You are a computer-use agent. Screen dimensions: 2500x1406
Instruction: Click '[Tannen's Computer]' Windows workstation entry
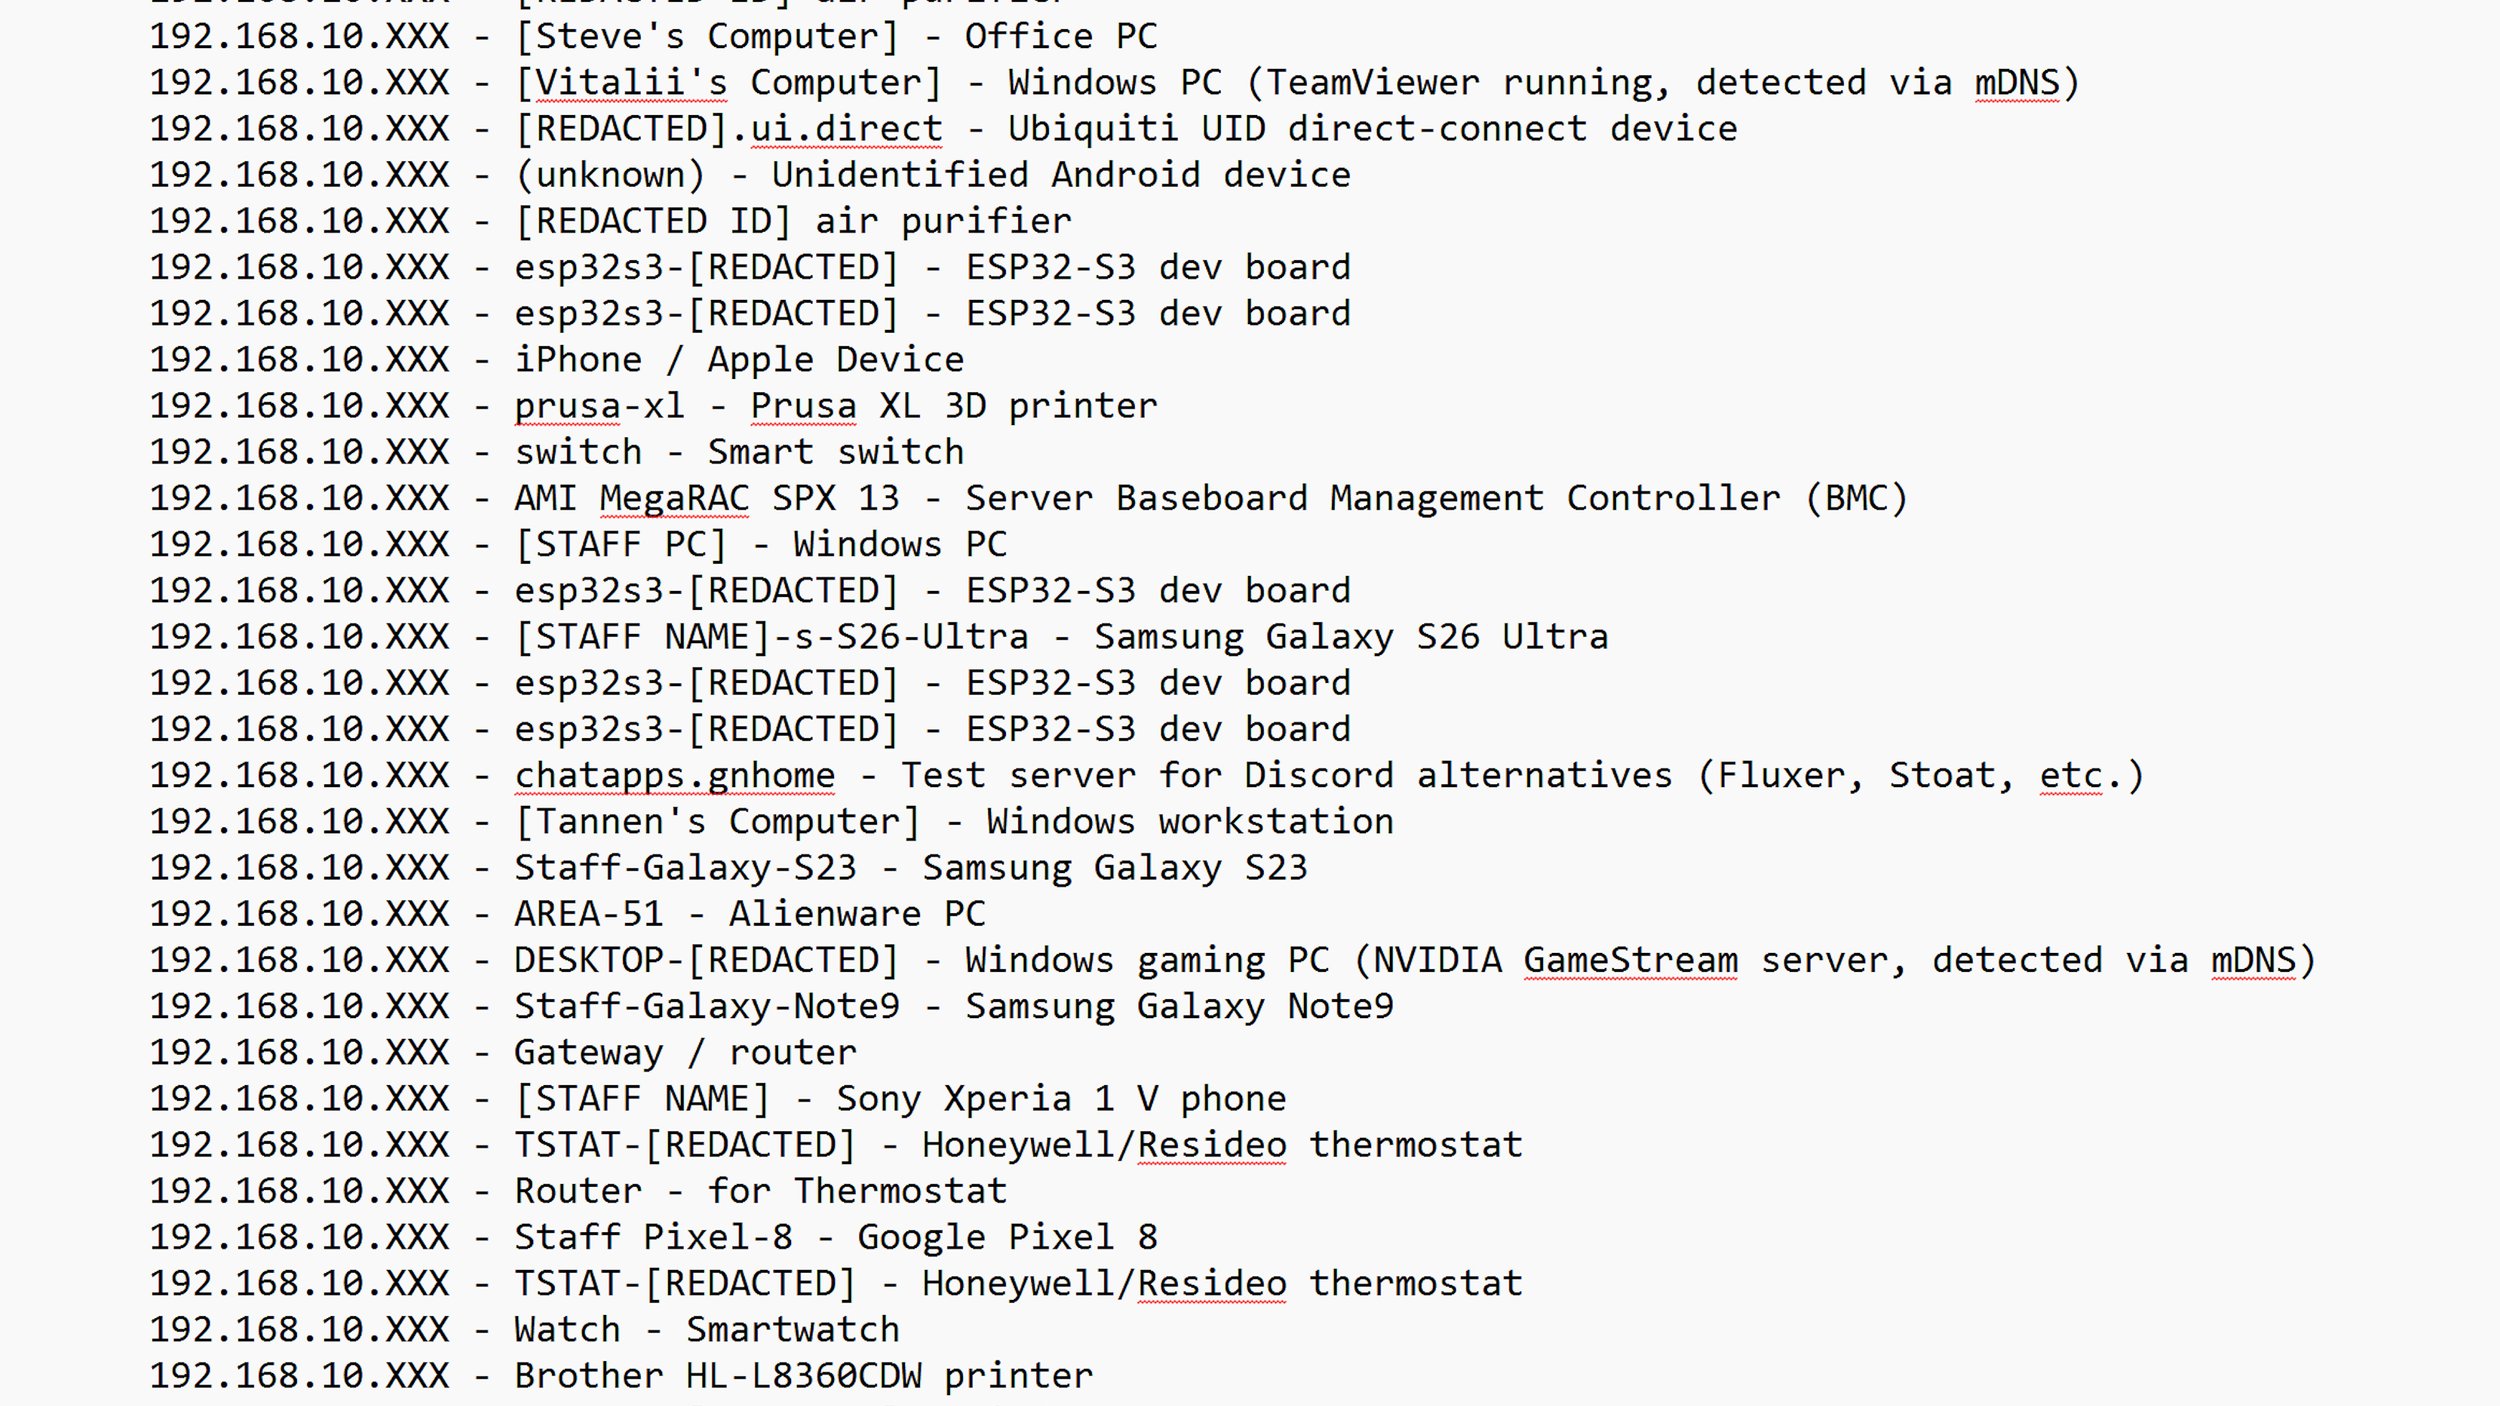(x=717, y=822)
